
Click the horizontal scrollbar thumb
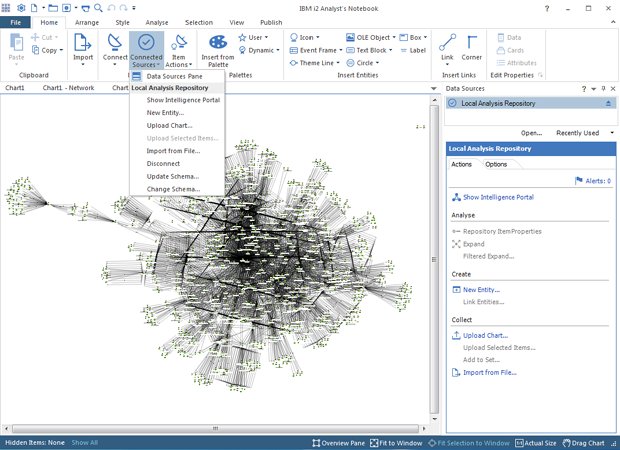point(215,428)
